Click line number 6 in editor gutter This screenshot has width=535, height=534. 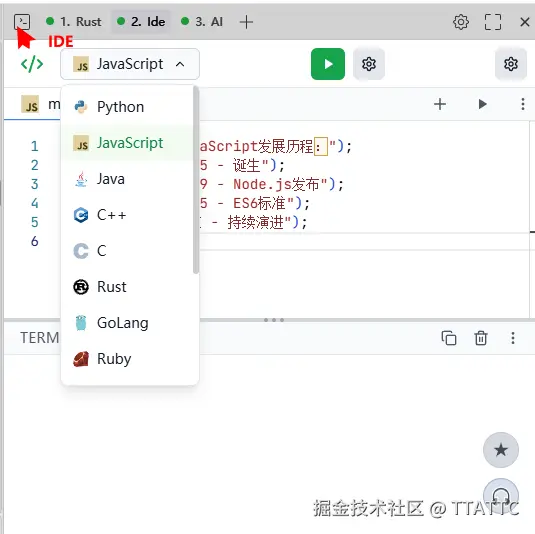point(34,241)
